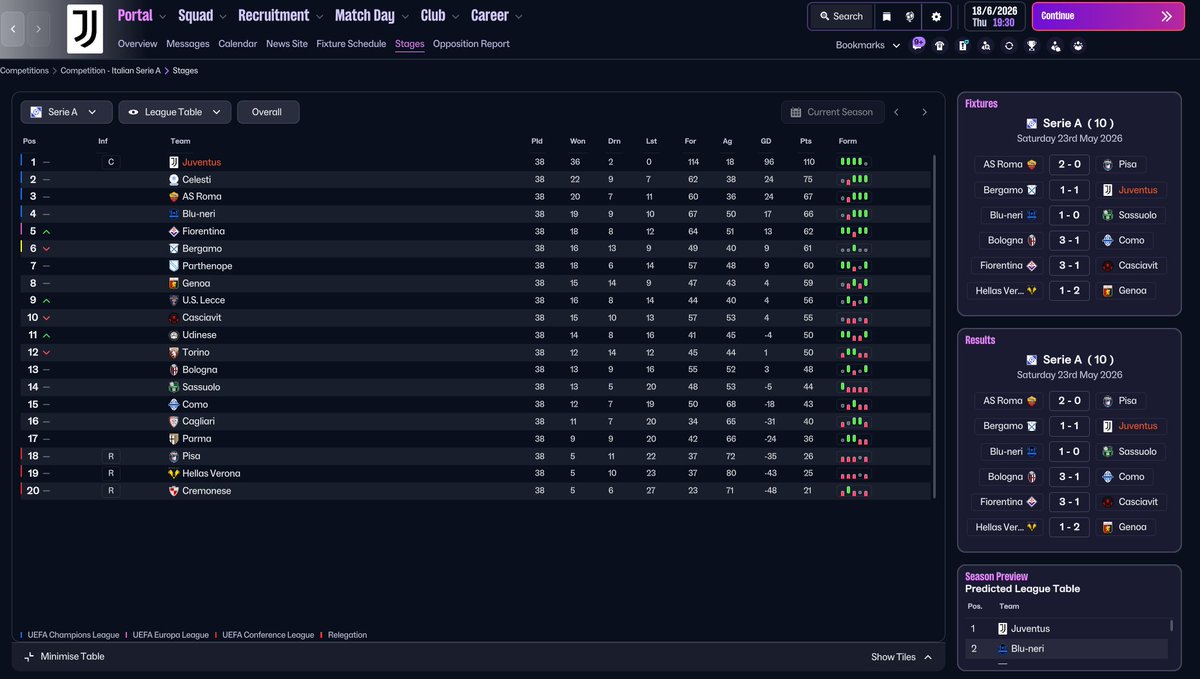This screenshot has height=679, width=1200.
Task: Open the Portal menu
Action: (x=141, y=15)
